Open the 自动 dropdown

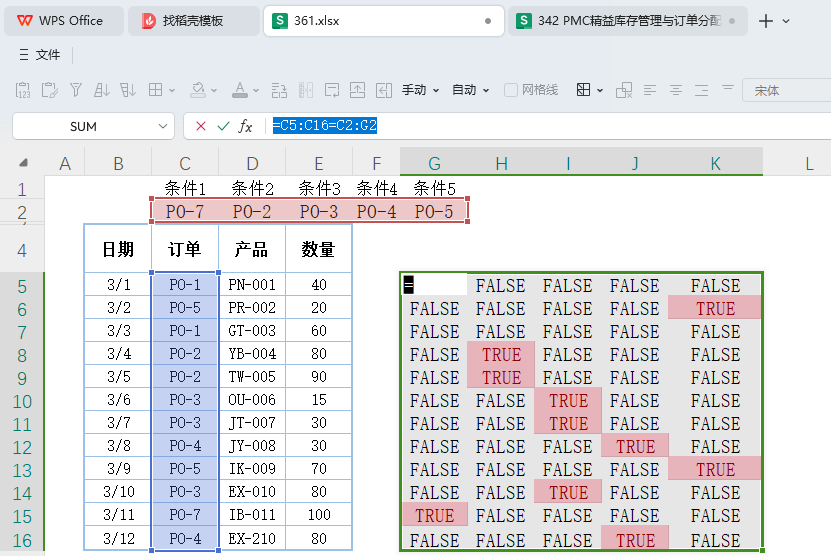pos(470,90)
